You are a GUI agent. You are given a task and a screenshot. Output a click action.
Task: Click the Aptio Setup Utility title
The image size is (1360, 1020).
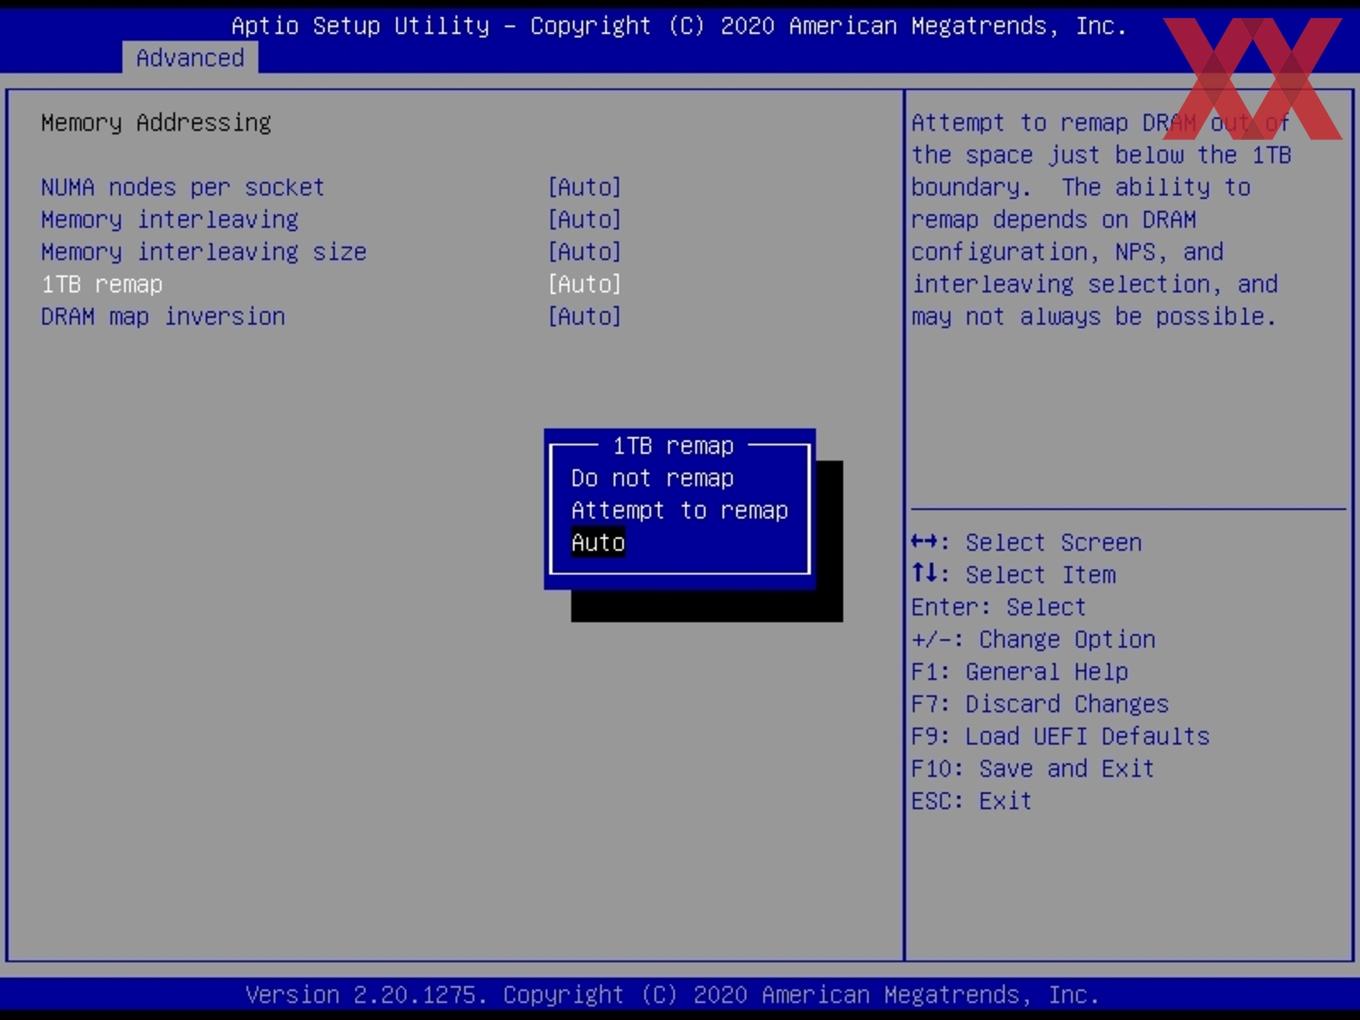(679, 26)
